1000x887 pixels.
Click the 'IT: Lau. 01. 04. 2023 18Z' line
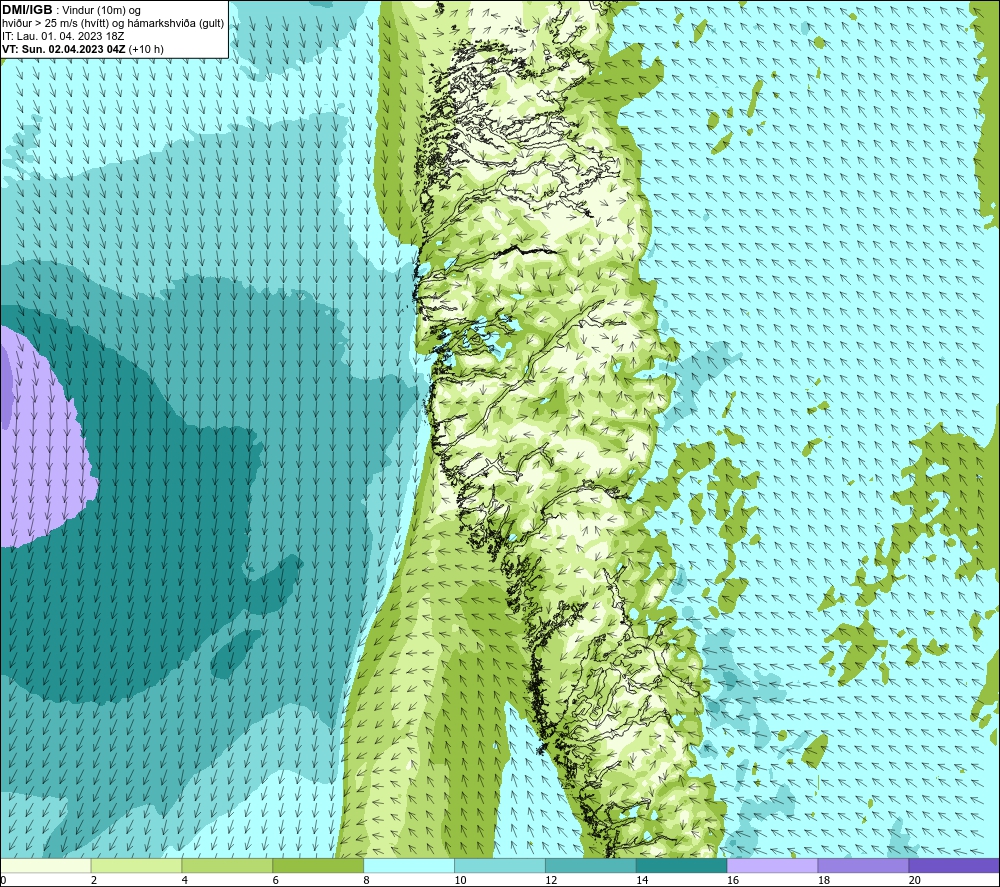pyautogui.click(x=63, y=36)
